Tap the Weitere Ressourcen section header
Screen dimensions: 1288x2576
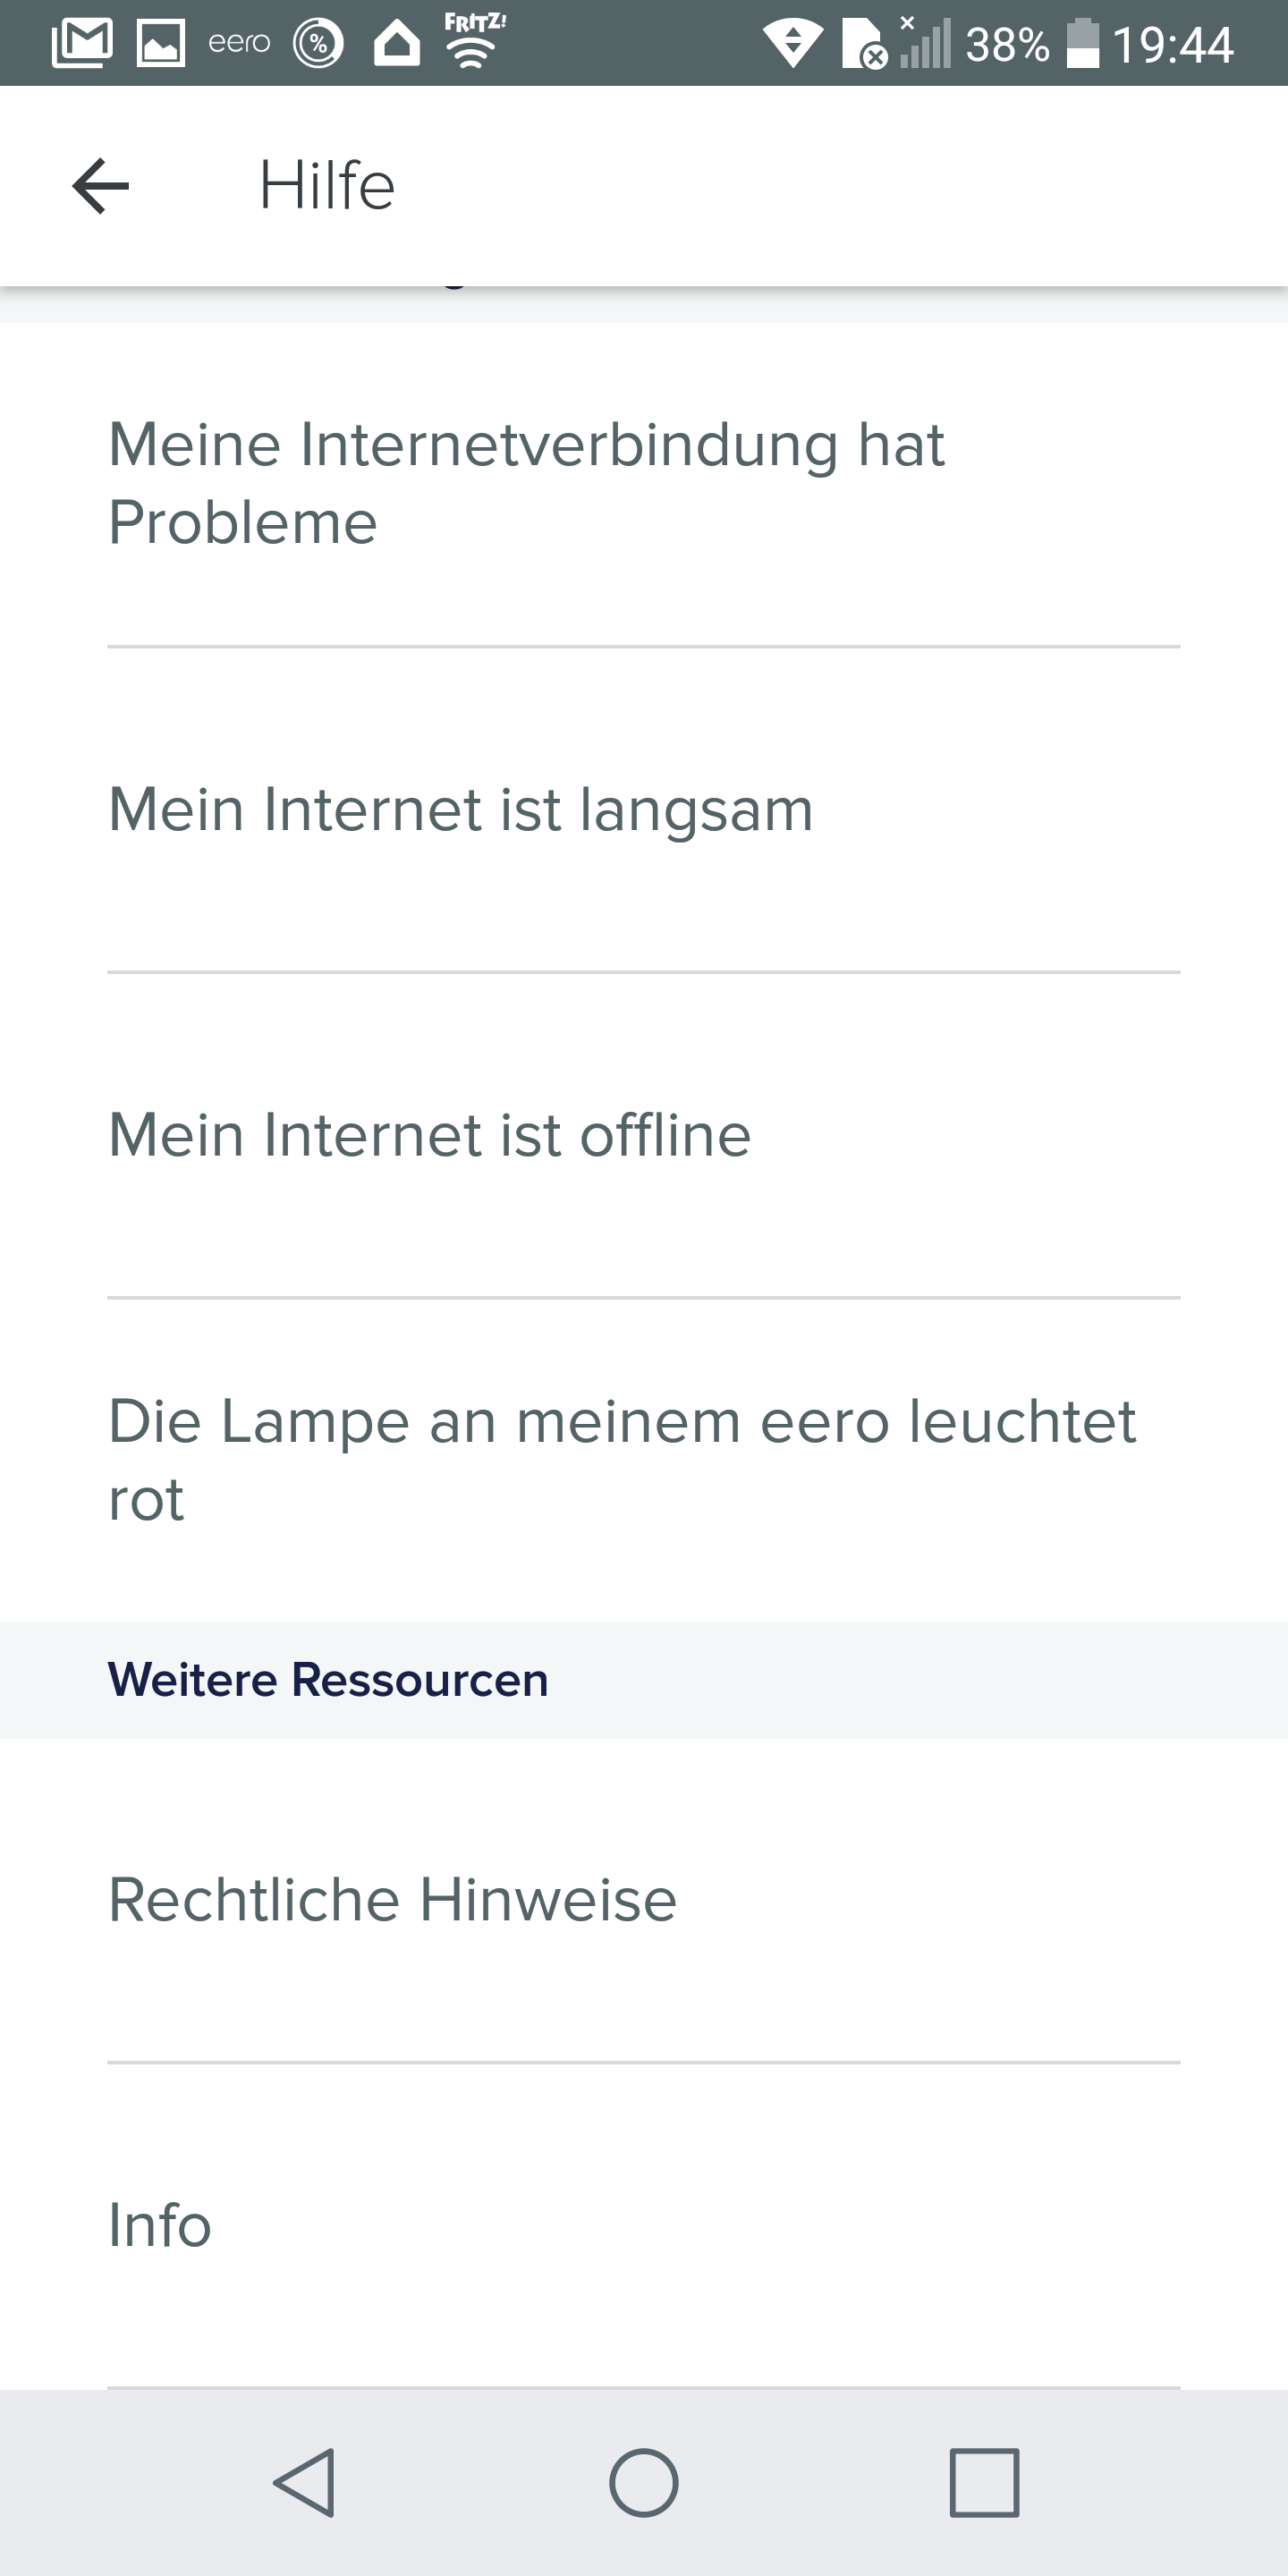(x=328, y=1680)
